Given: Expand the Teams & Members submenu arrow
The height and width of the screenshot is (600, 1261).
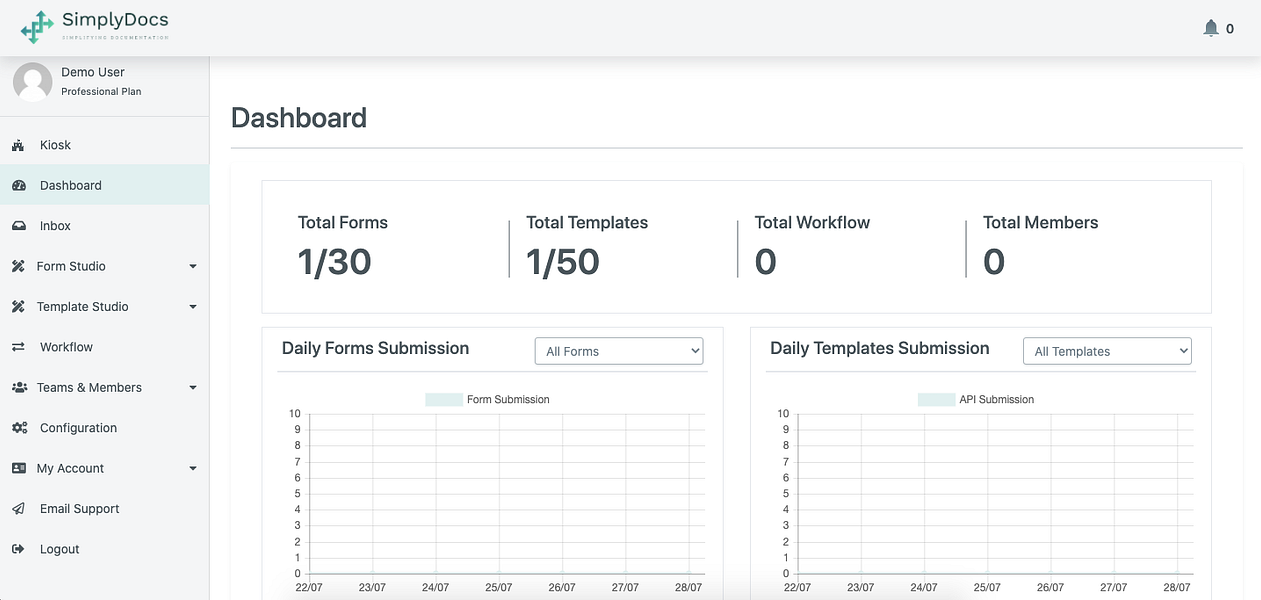Looking at the screenshot, I should tap(193, 388).
